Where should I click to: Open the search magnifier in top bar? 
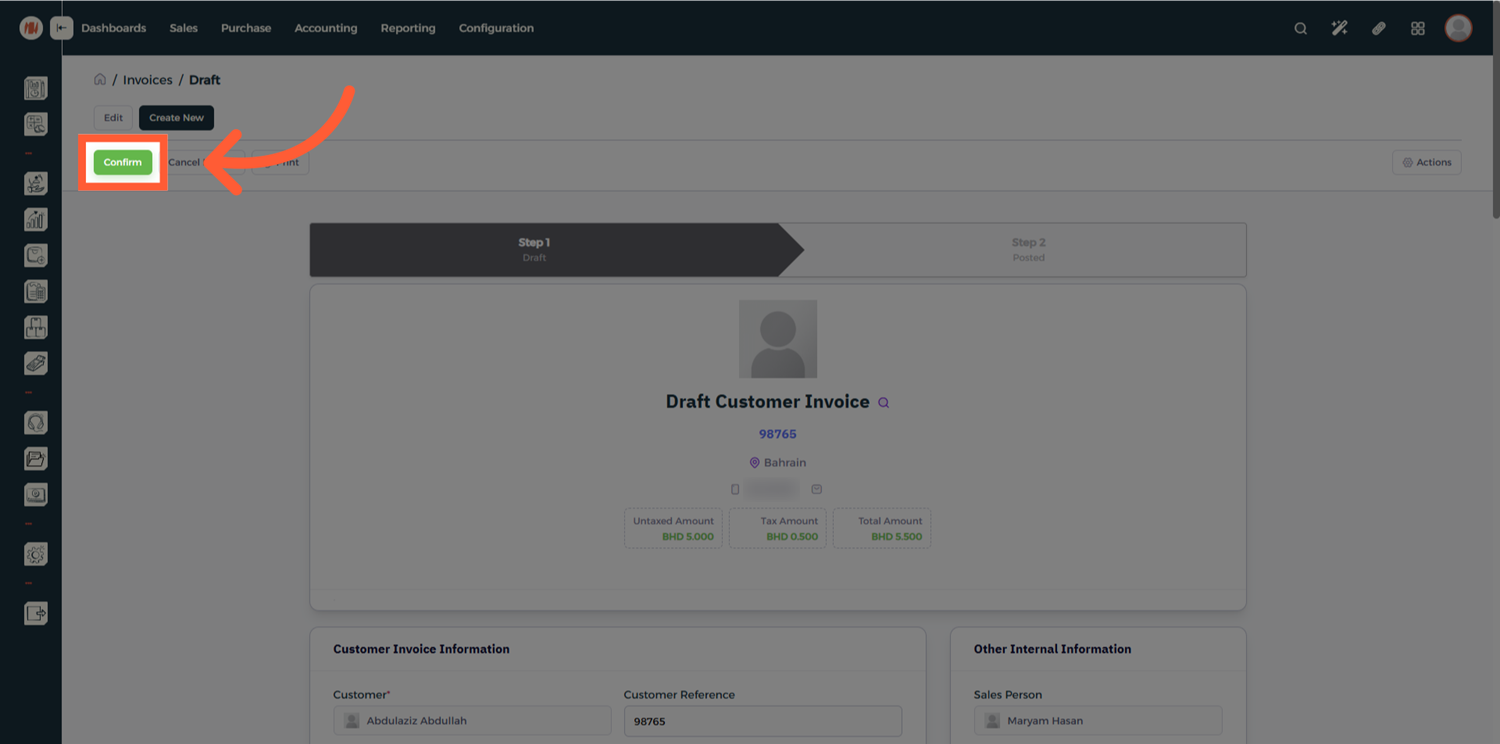pyautogui.click(x=1300, y=28)
